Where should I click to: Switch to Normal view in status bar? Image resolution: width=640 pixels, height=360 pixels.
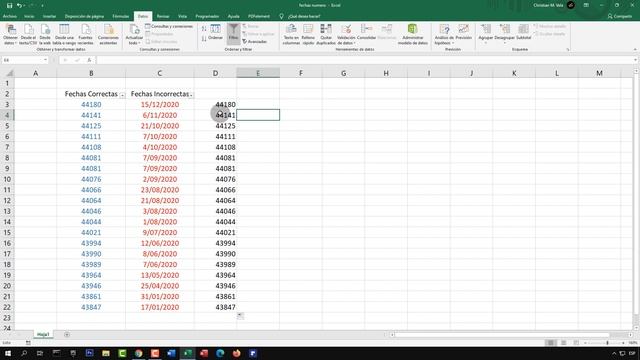[x=550, y=343]
